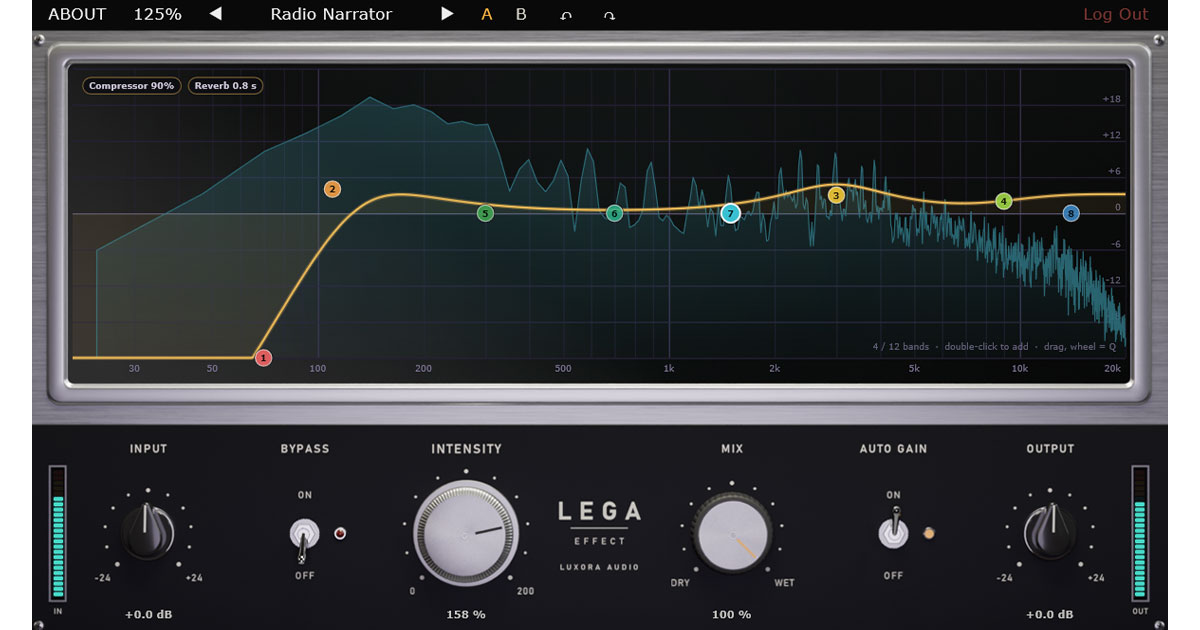Click the OUT level meter
The image size is (1200, 630).
pyautogui.click(x=1141, y=533)
